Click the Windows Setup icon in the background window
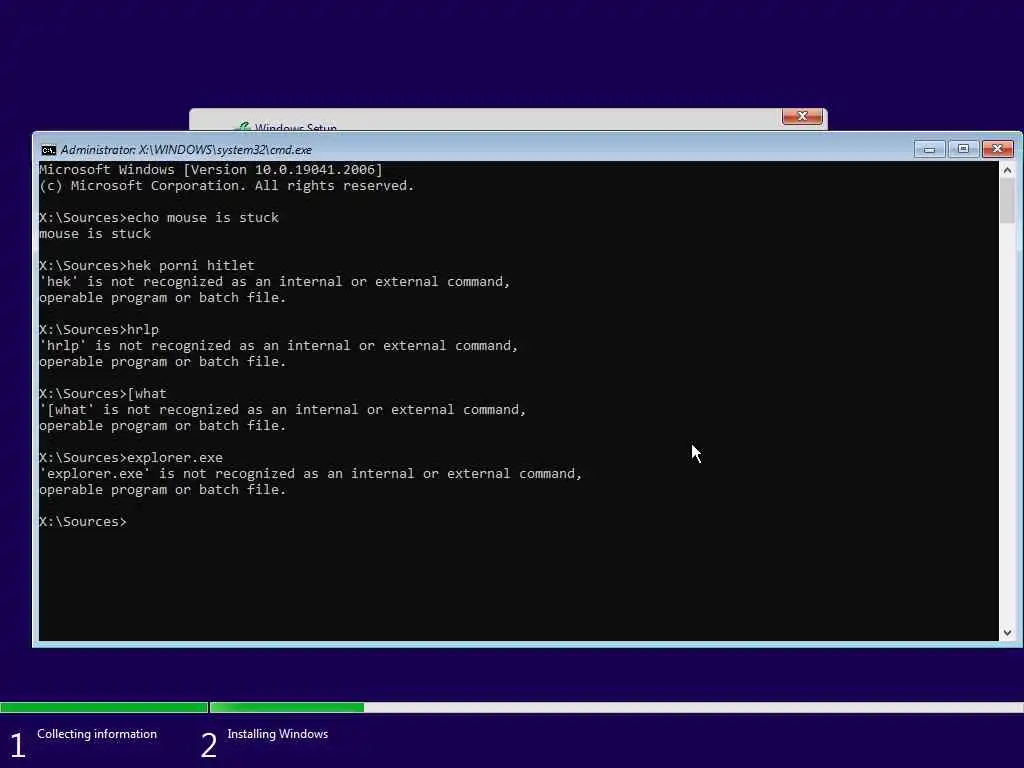 point(242,127)
